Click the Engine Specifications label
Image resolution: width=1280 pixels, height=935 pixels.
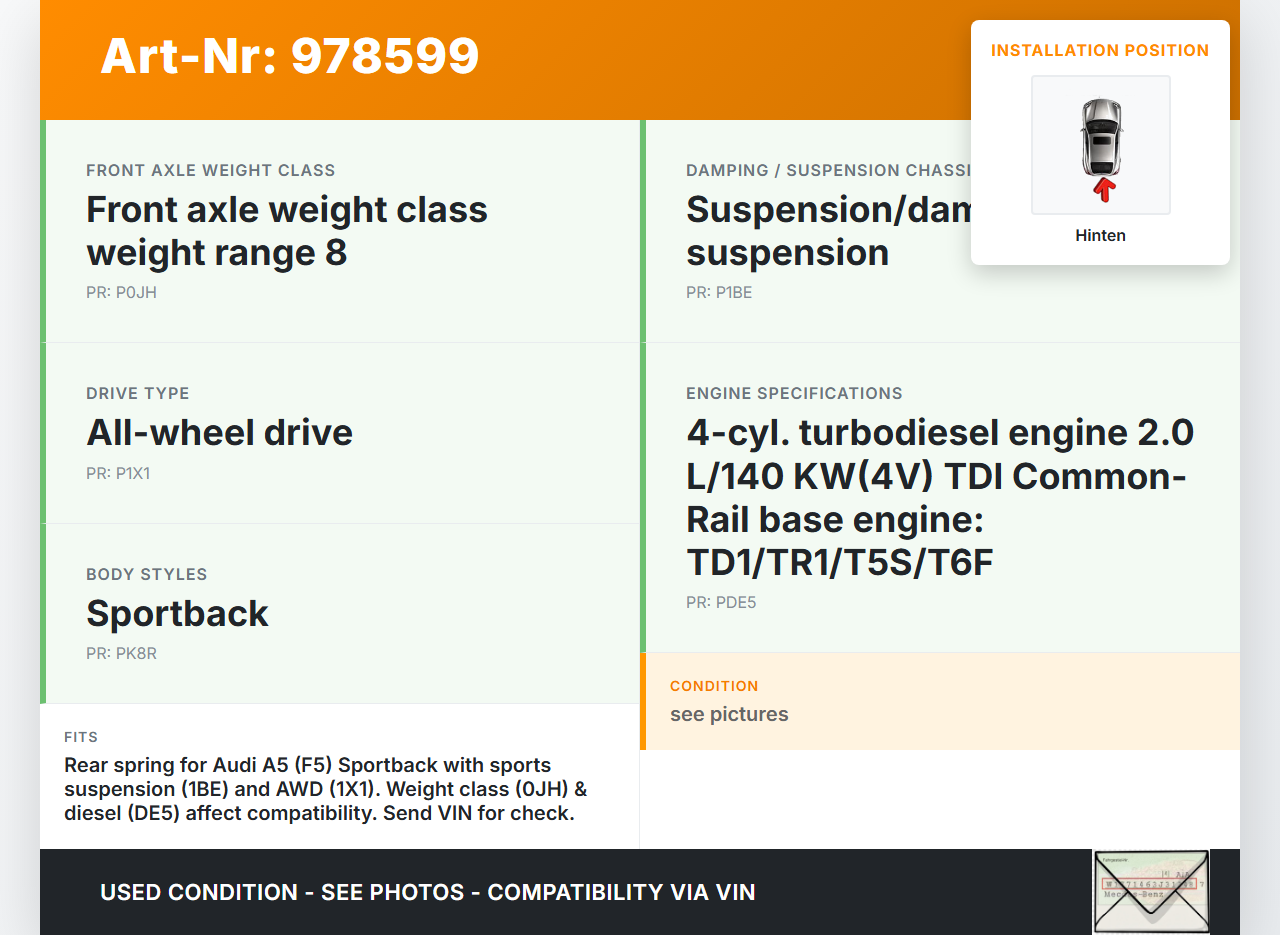794,393
